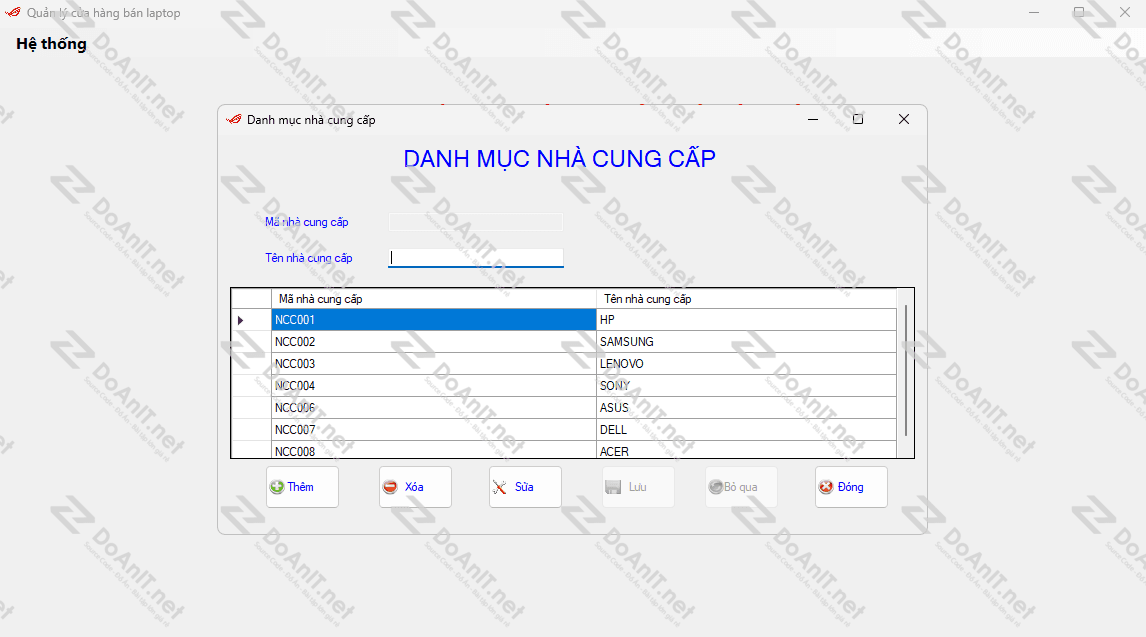
Task: Click the red minus icon on Xóa
Action: click(x=390, y=487)
